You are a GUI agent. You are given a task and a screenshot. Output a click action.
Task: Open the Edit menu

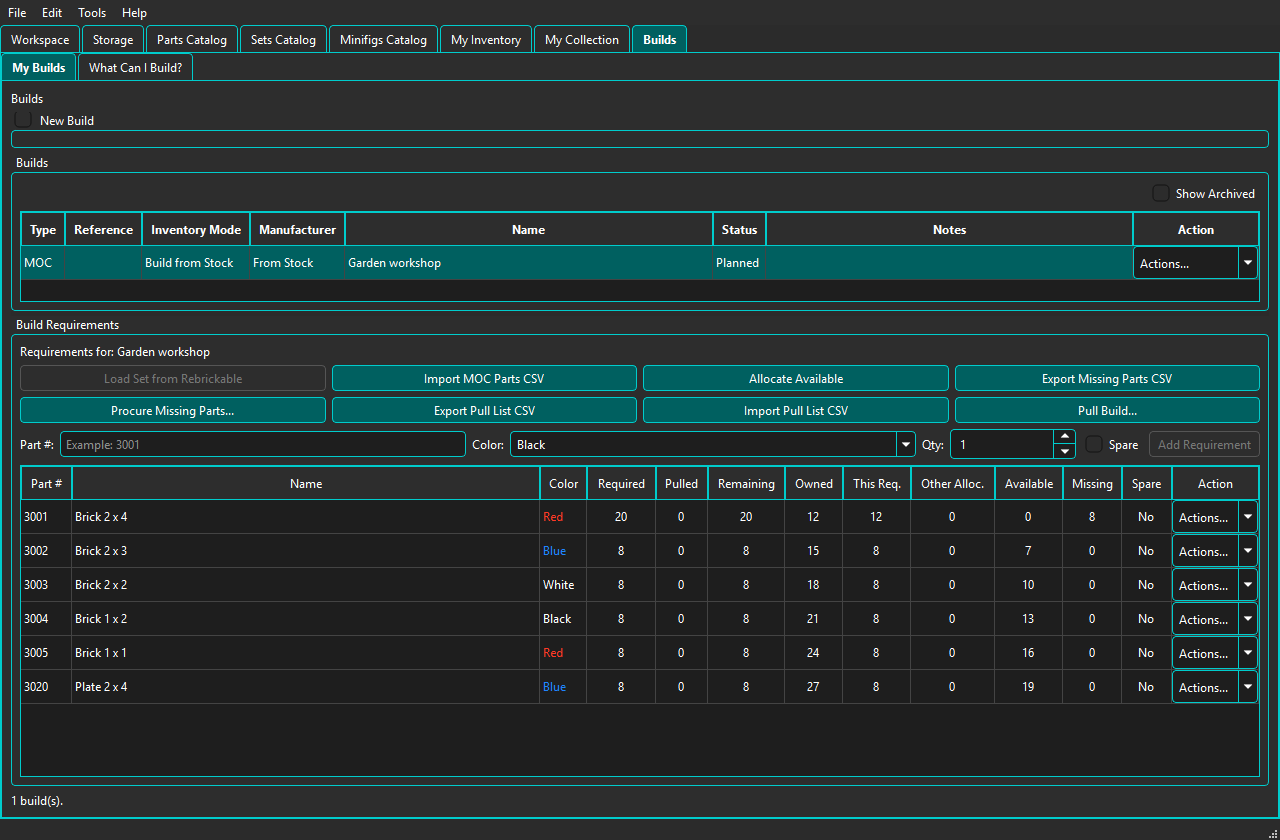pos(52,13)
